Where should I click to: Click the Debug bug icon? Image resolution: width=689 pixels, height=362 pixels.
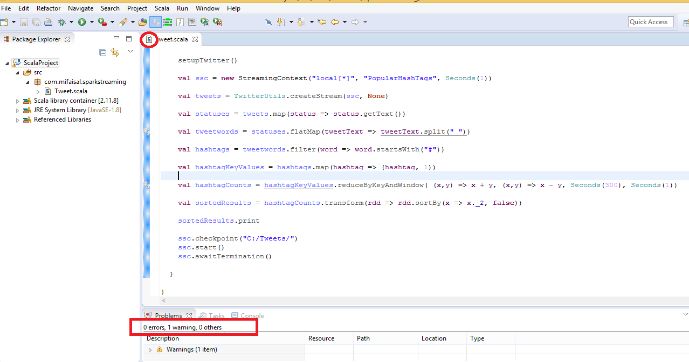point(62,22)
